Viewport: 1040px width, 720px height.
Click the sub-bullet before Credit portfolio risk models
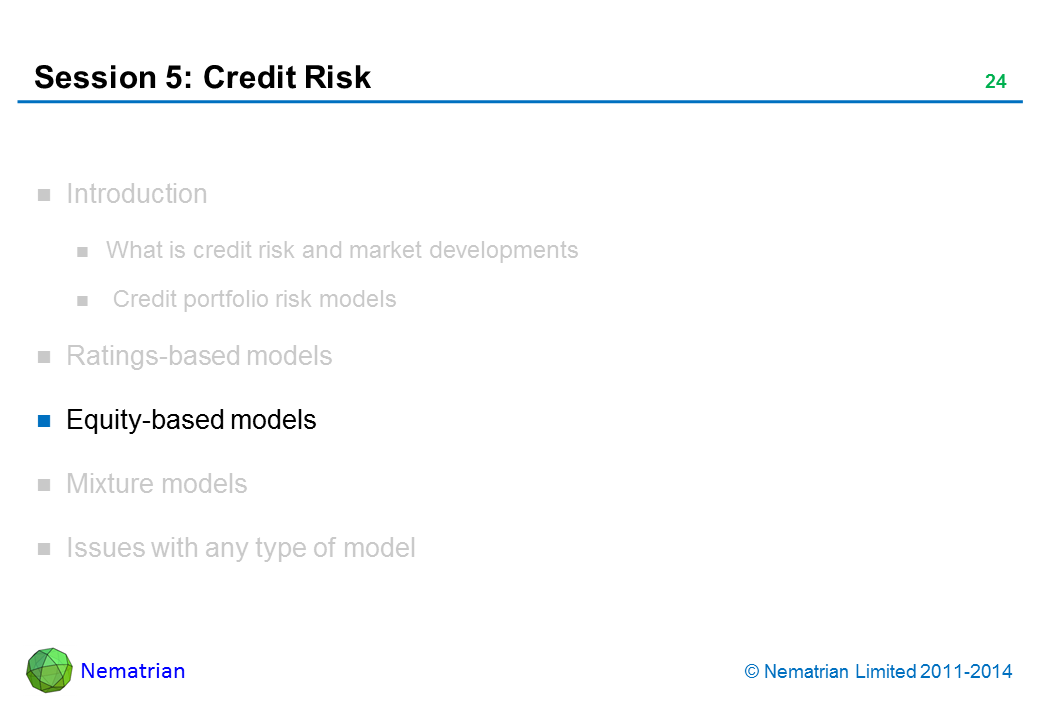84,300
